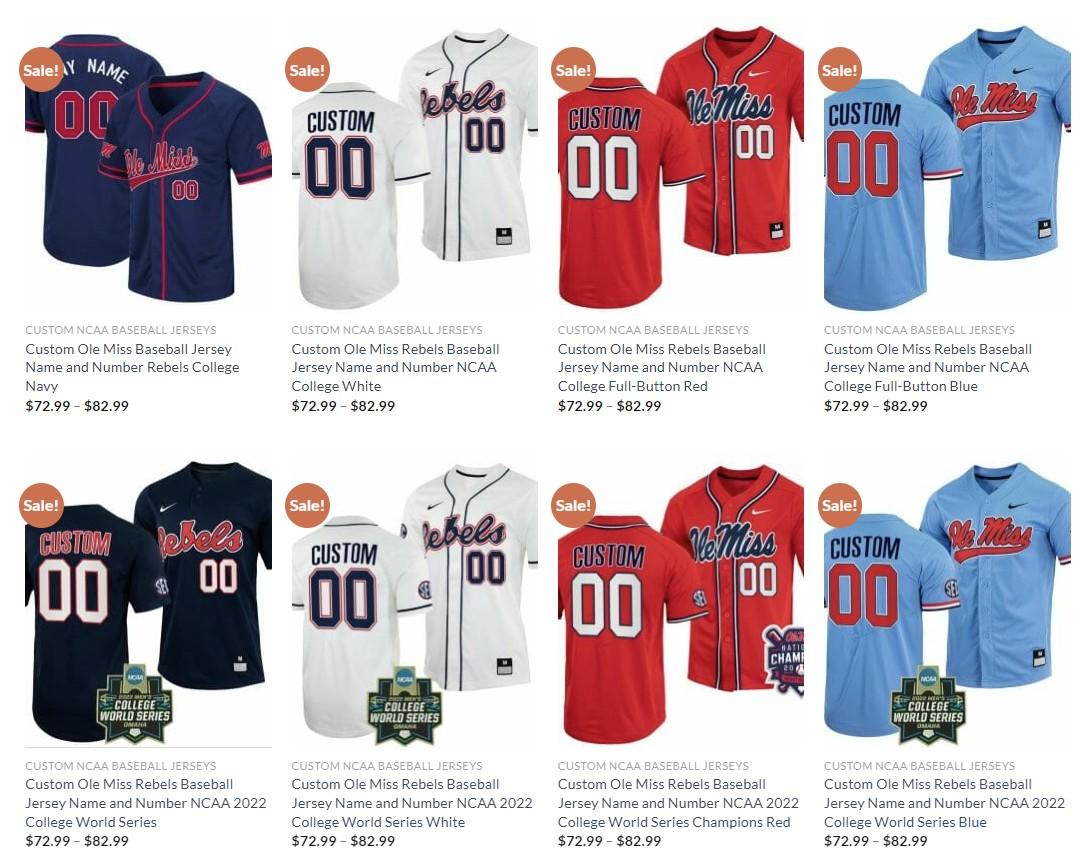
Task: Open the category link above the Navy jersey title
Action: [x=121, y=330]
